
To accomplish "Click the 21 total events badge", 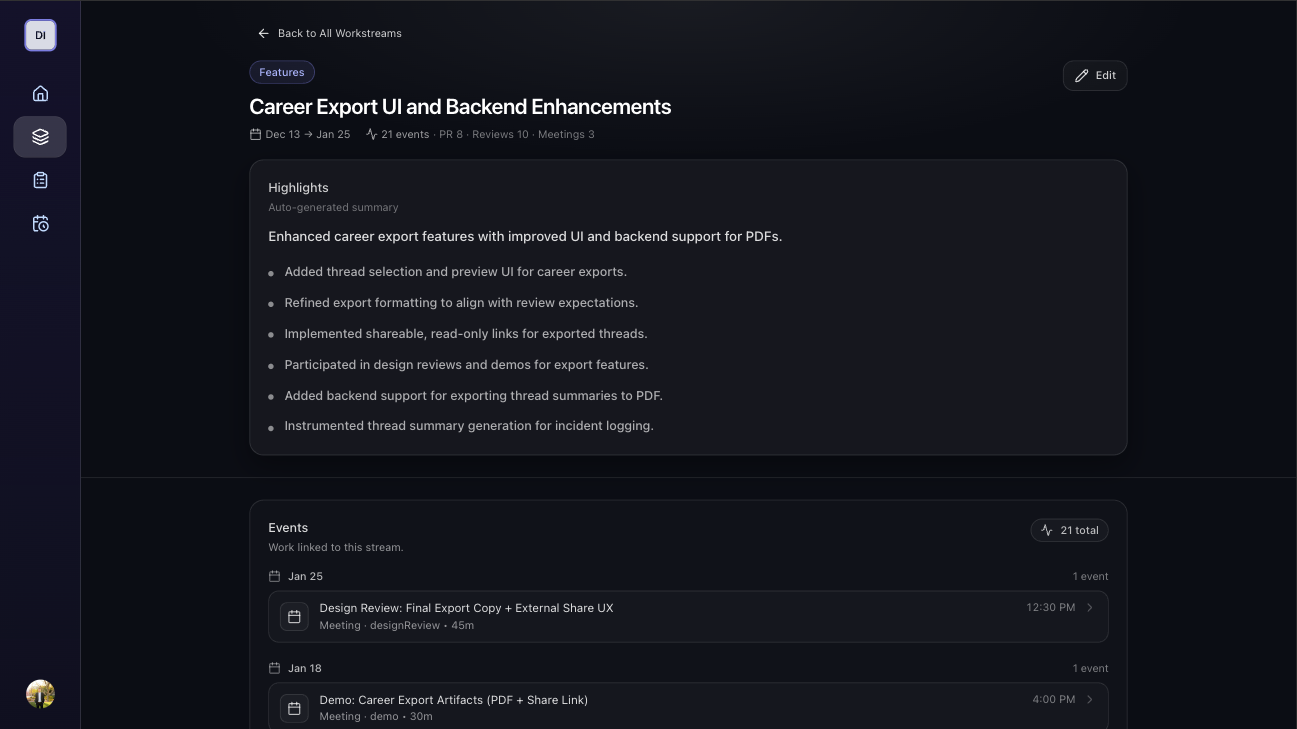I will click(x=1069, y=530).
